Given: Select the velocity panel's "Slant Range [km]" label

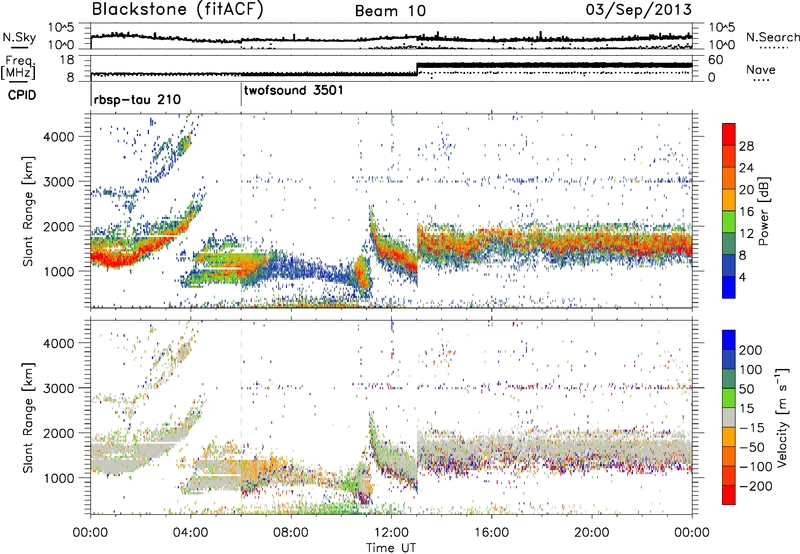Looking at the screenshot, I should pyautogui.click(x=28, y=417).
